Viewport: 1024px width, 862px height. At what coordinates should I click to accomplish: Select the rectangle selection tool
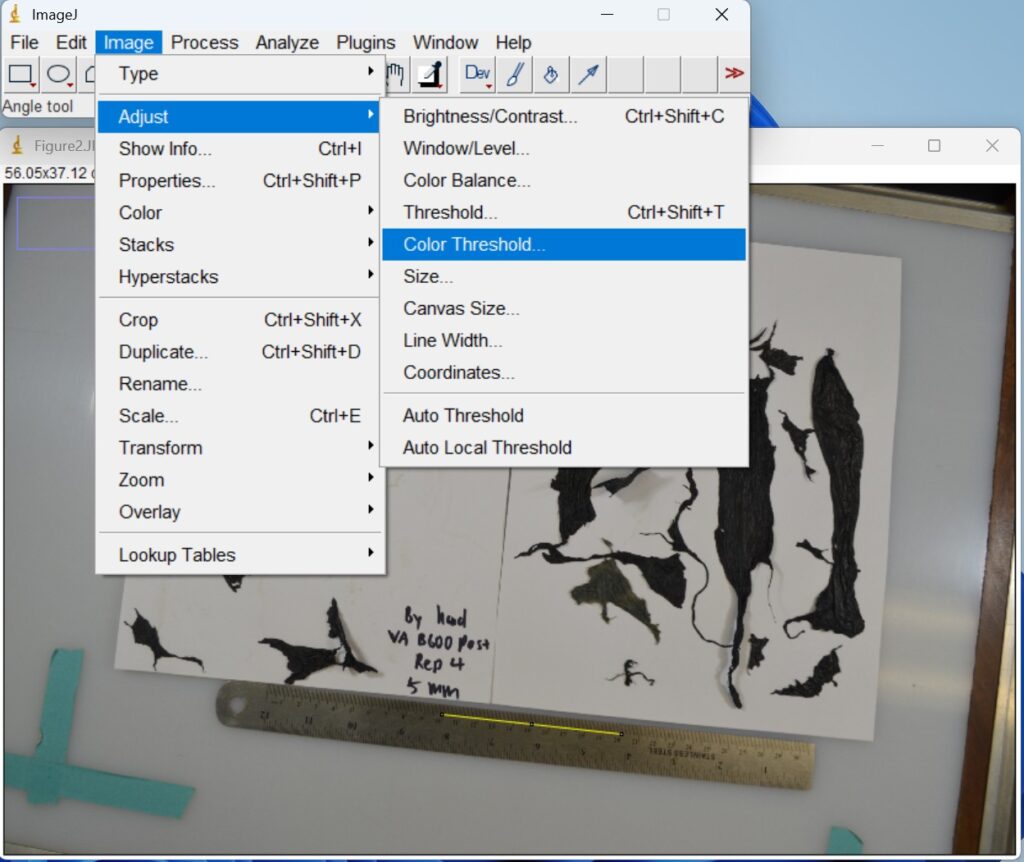(x=22, y=75)
